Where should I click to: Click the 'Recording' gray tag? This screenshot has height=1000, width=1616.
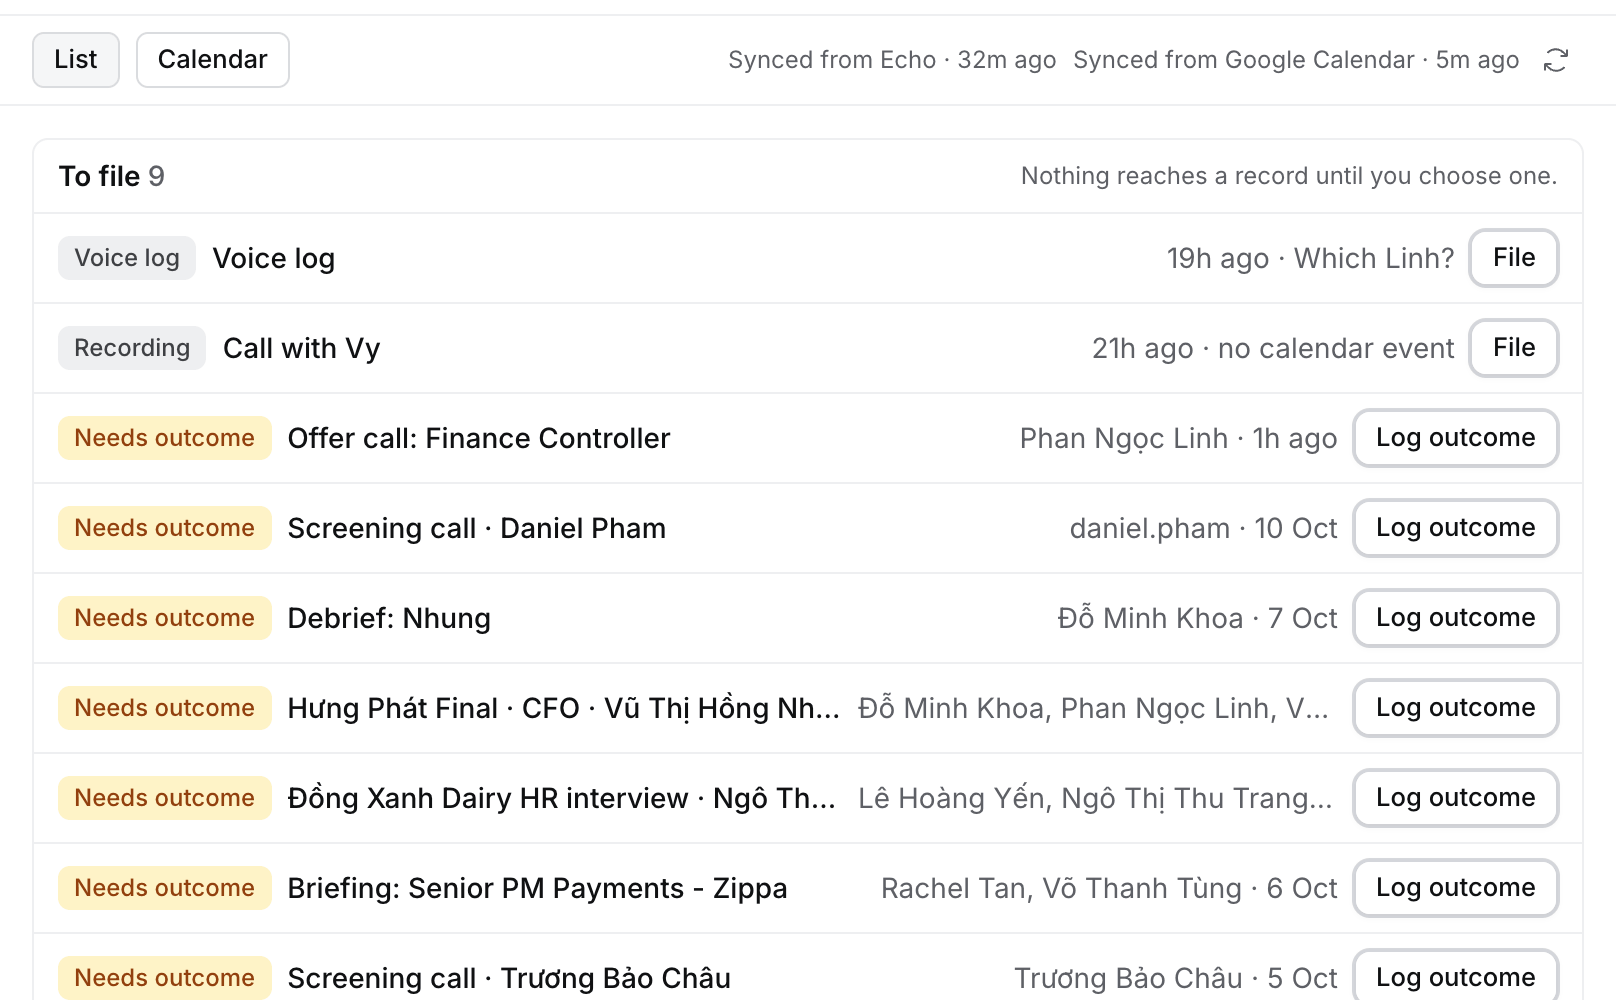click(132, 348)
